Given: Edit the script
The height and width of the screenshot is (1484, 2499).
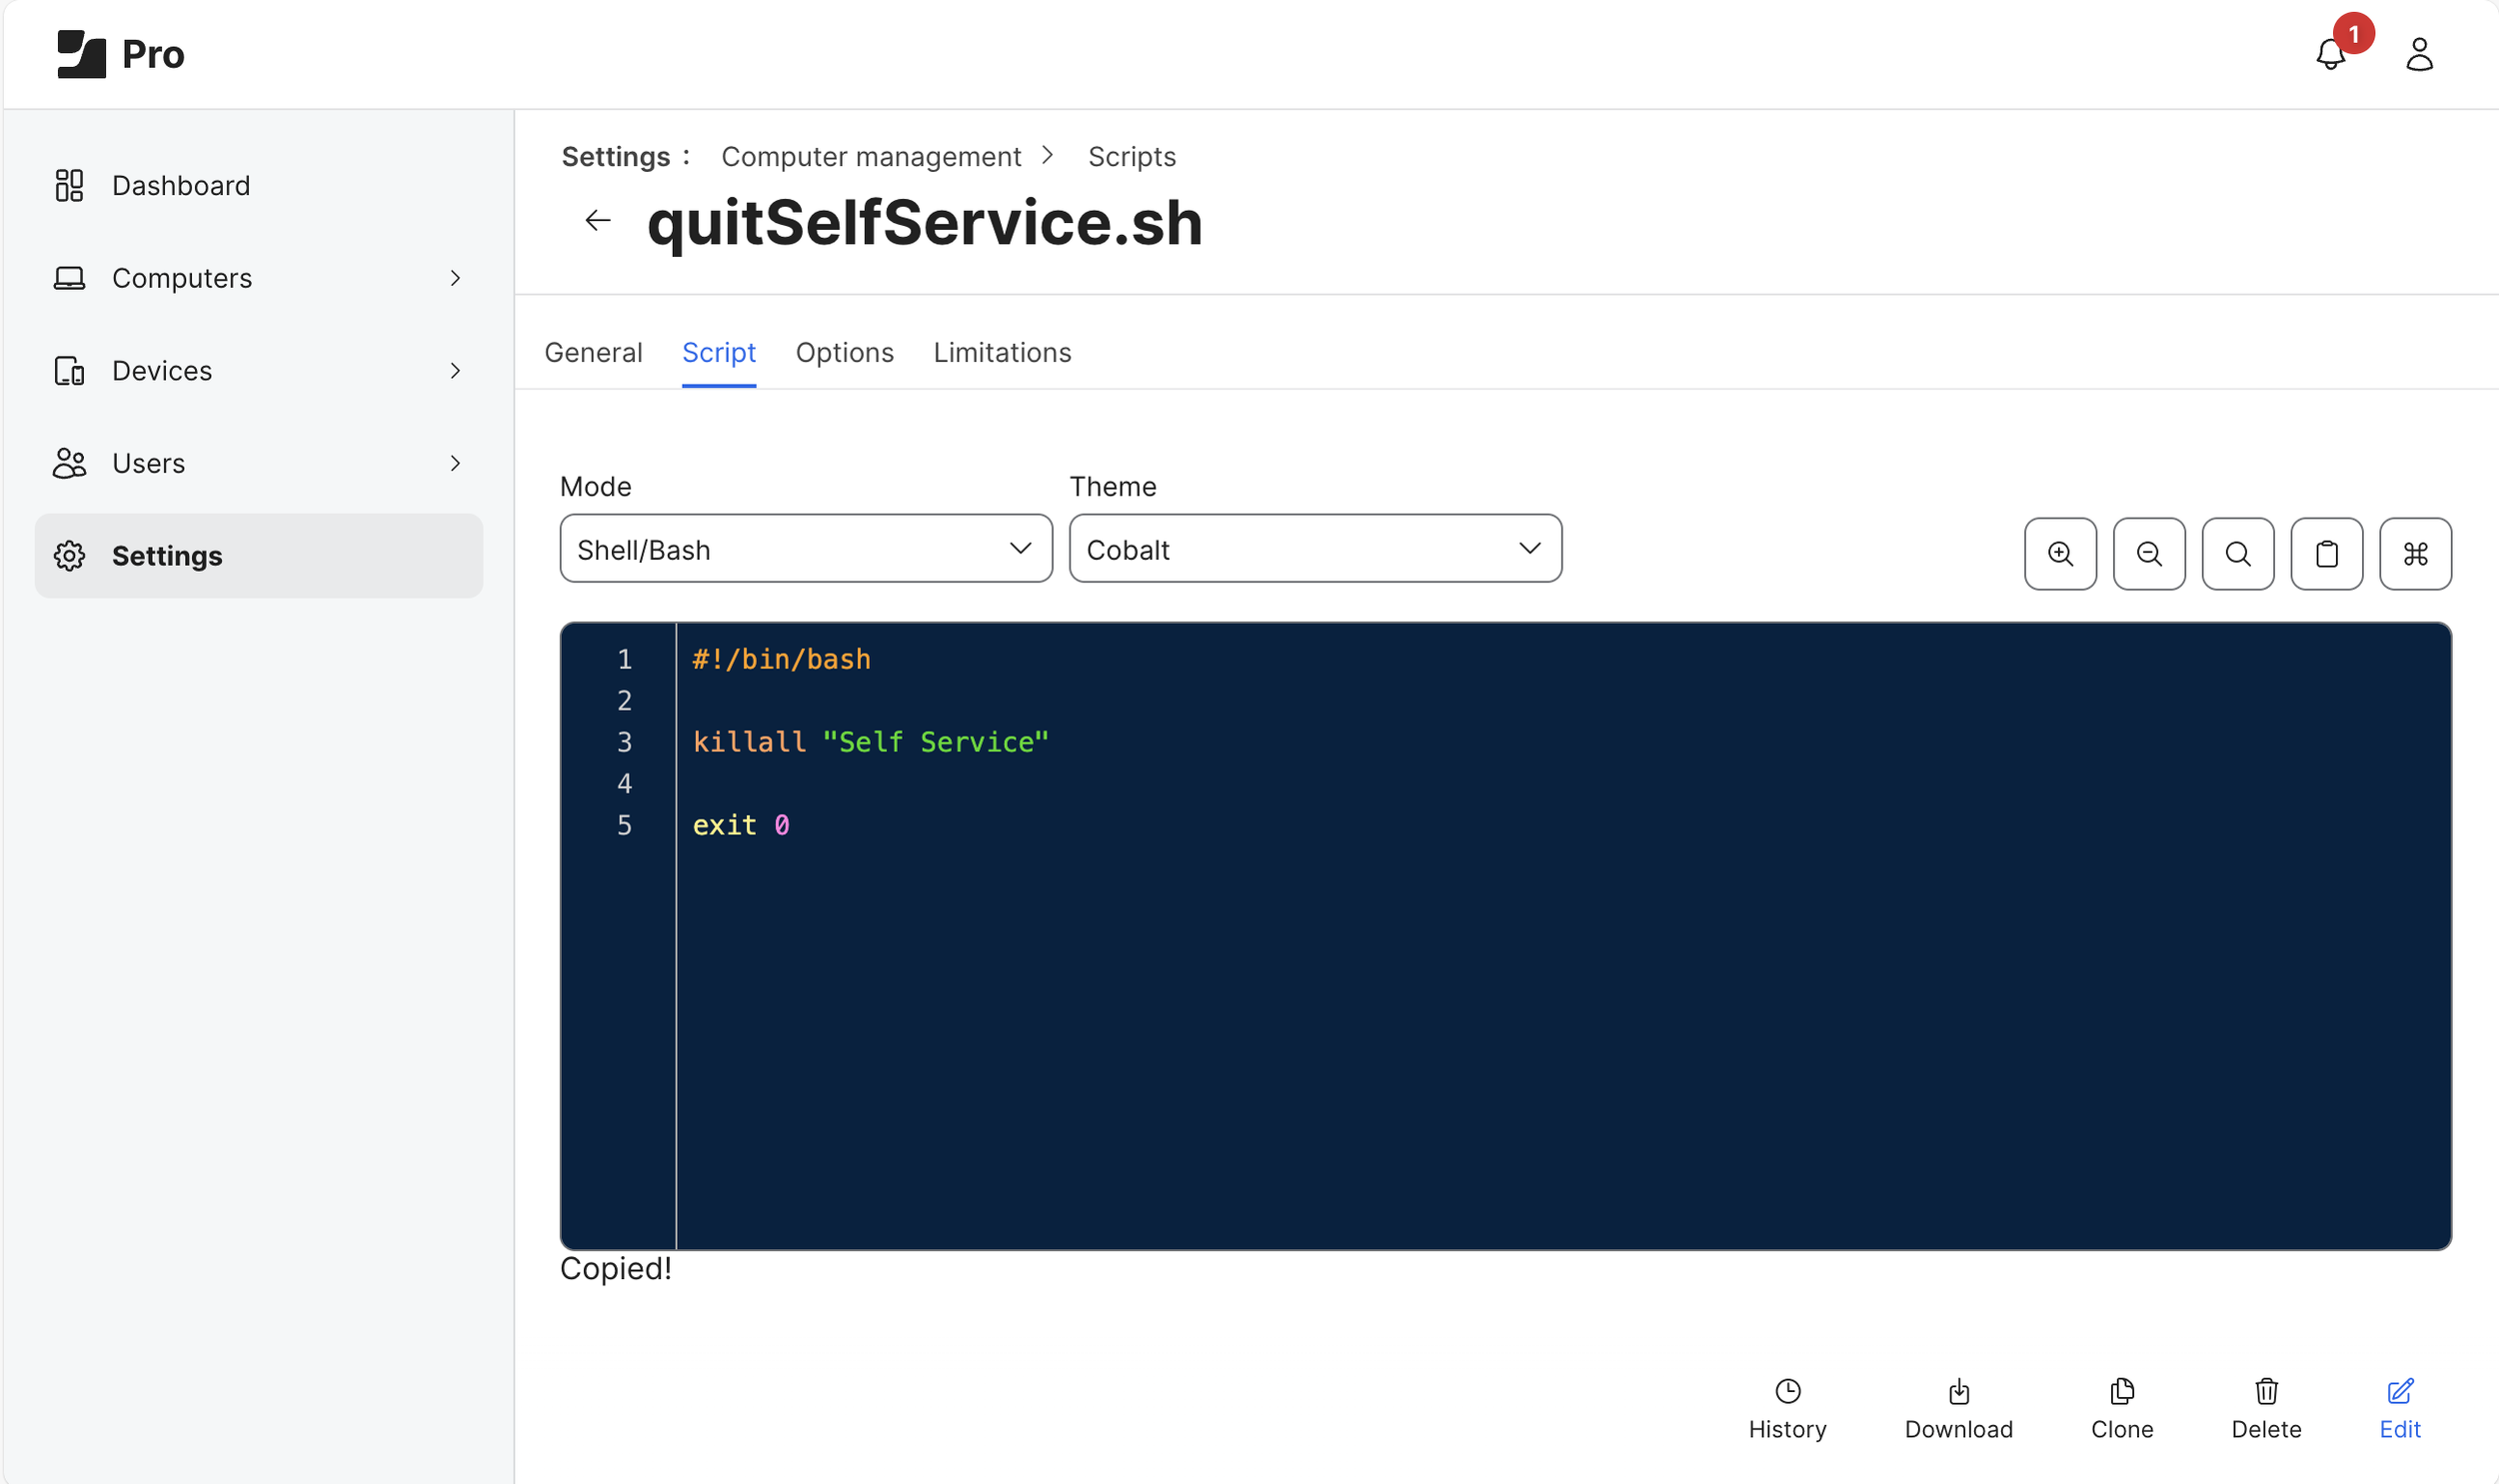Looking at the screenshot, I should (x=2399, y=1408).
